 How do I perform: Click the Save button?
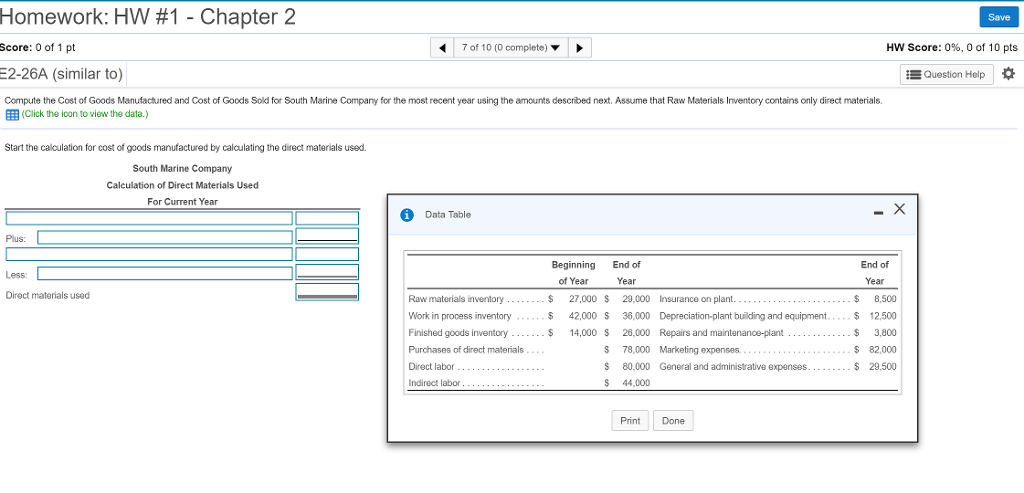click(x=999, y=18)
